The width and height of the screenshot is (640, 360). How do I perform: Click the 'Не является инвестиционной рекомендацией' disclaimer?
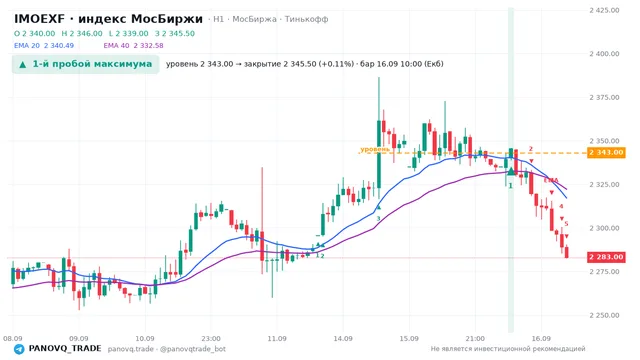tap(508, 349)
